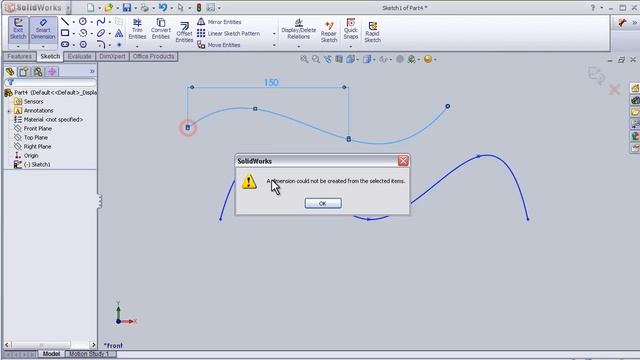Switch to the Sketch tab
Image resolution: width=640 pixels, height=360 pixels.
50,56
